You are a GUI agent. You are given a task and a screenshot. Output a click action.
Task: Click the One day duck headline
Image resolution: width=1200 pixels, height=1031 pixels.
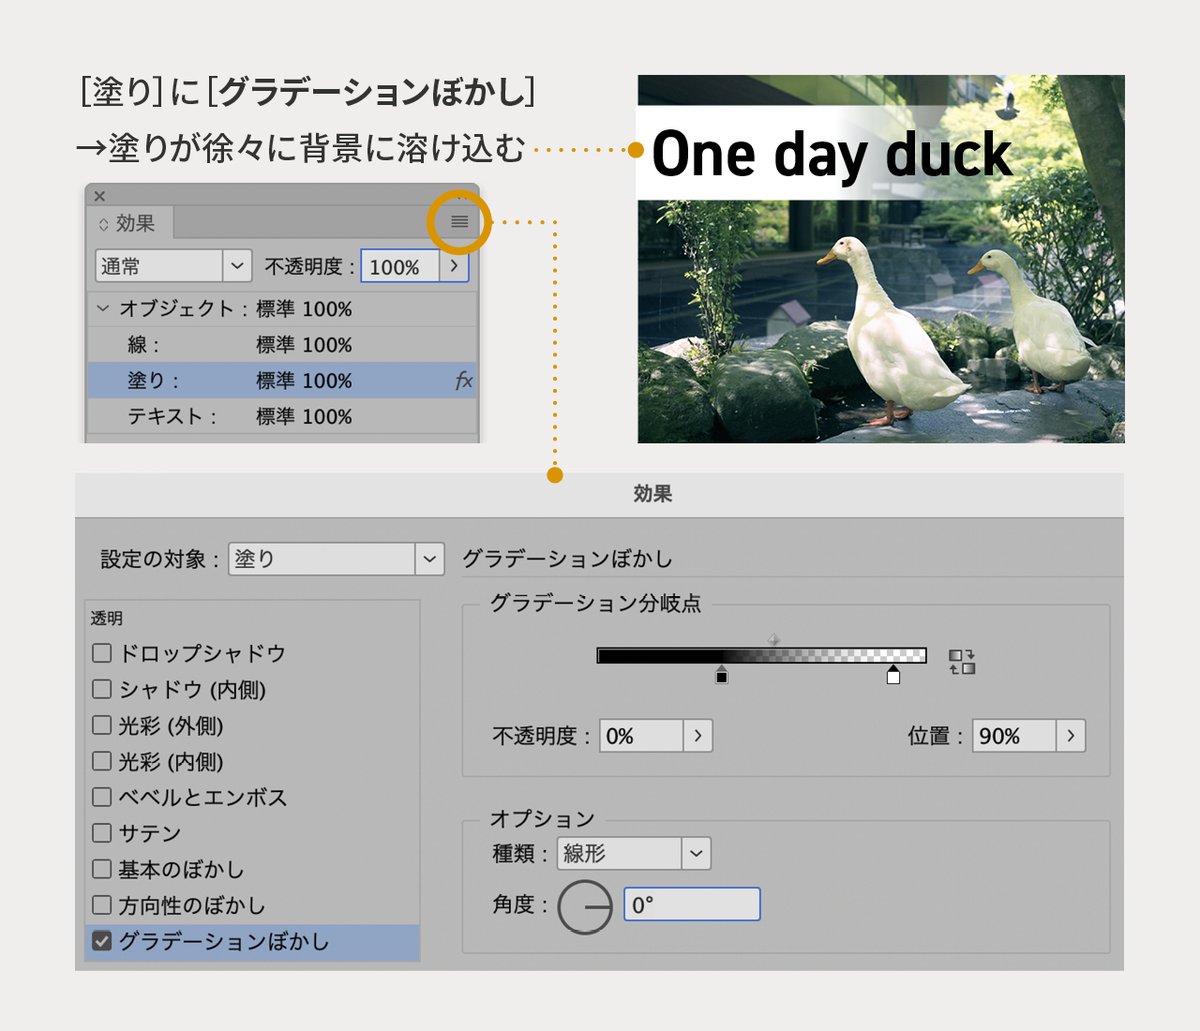pos(832,154)
